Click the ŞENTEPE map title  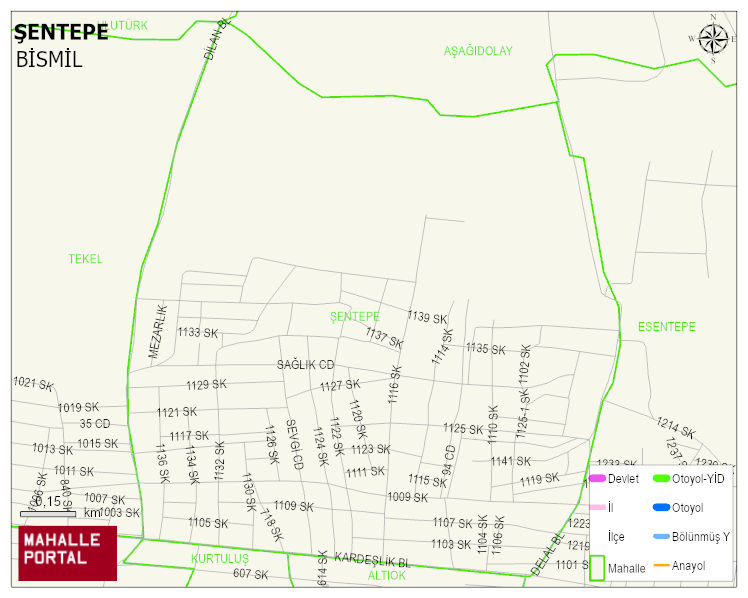tap(62, 32)
